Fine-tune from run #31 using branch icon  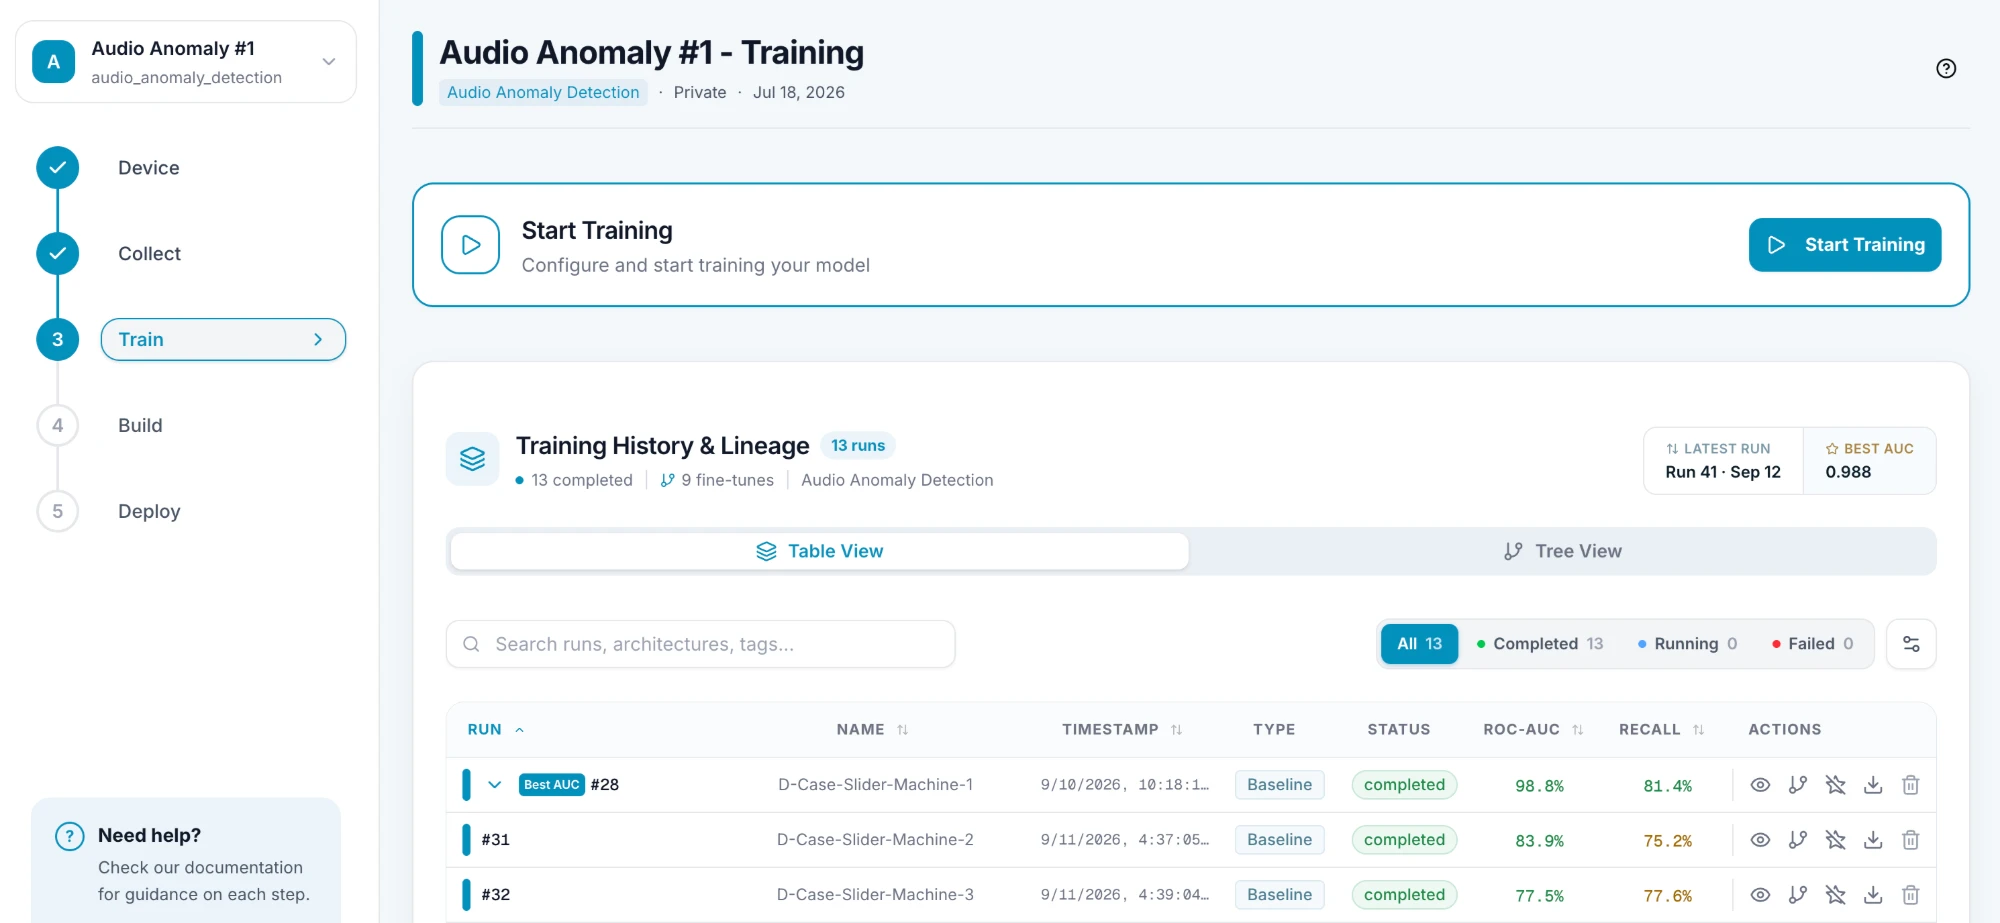tap(1798, 840)
